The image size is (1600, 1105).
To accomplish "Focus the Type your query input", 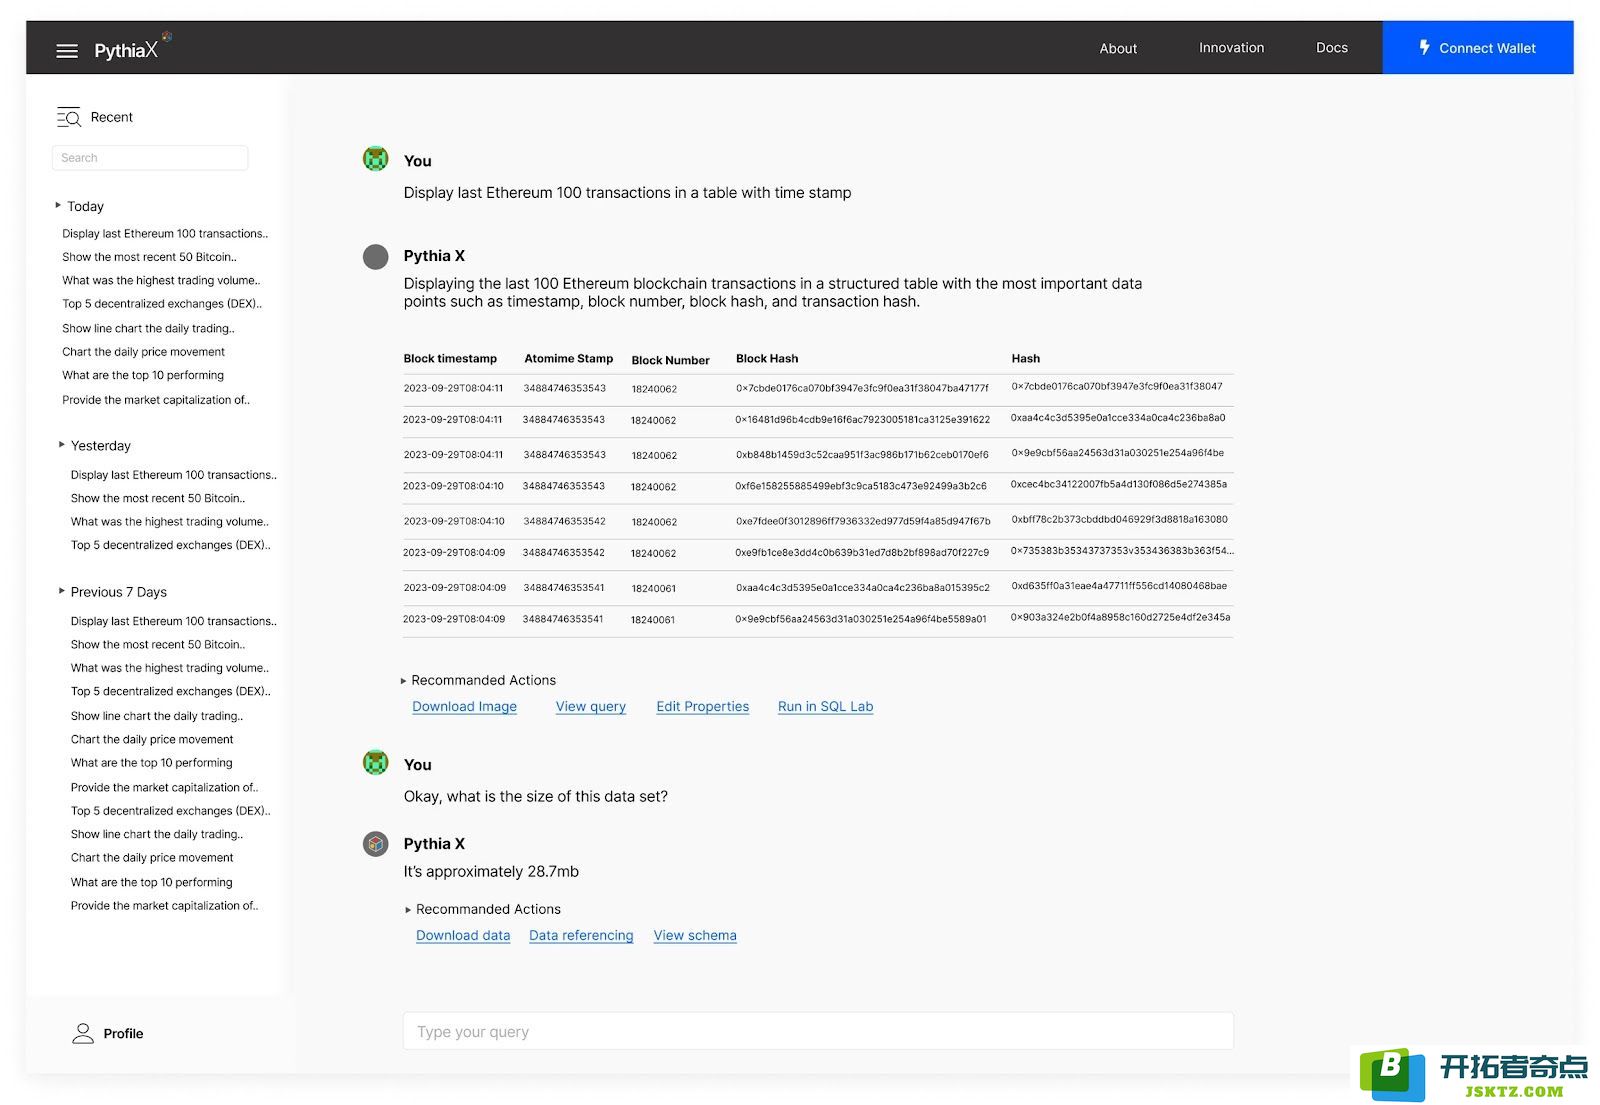I will click(818, 1031).
